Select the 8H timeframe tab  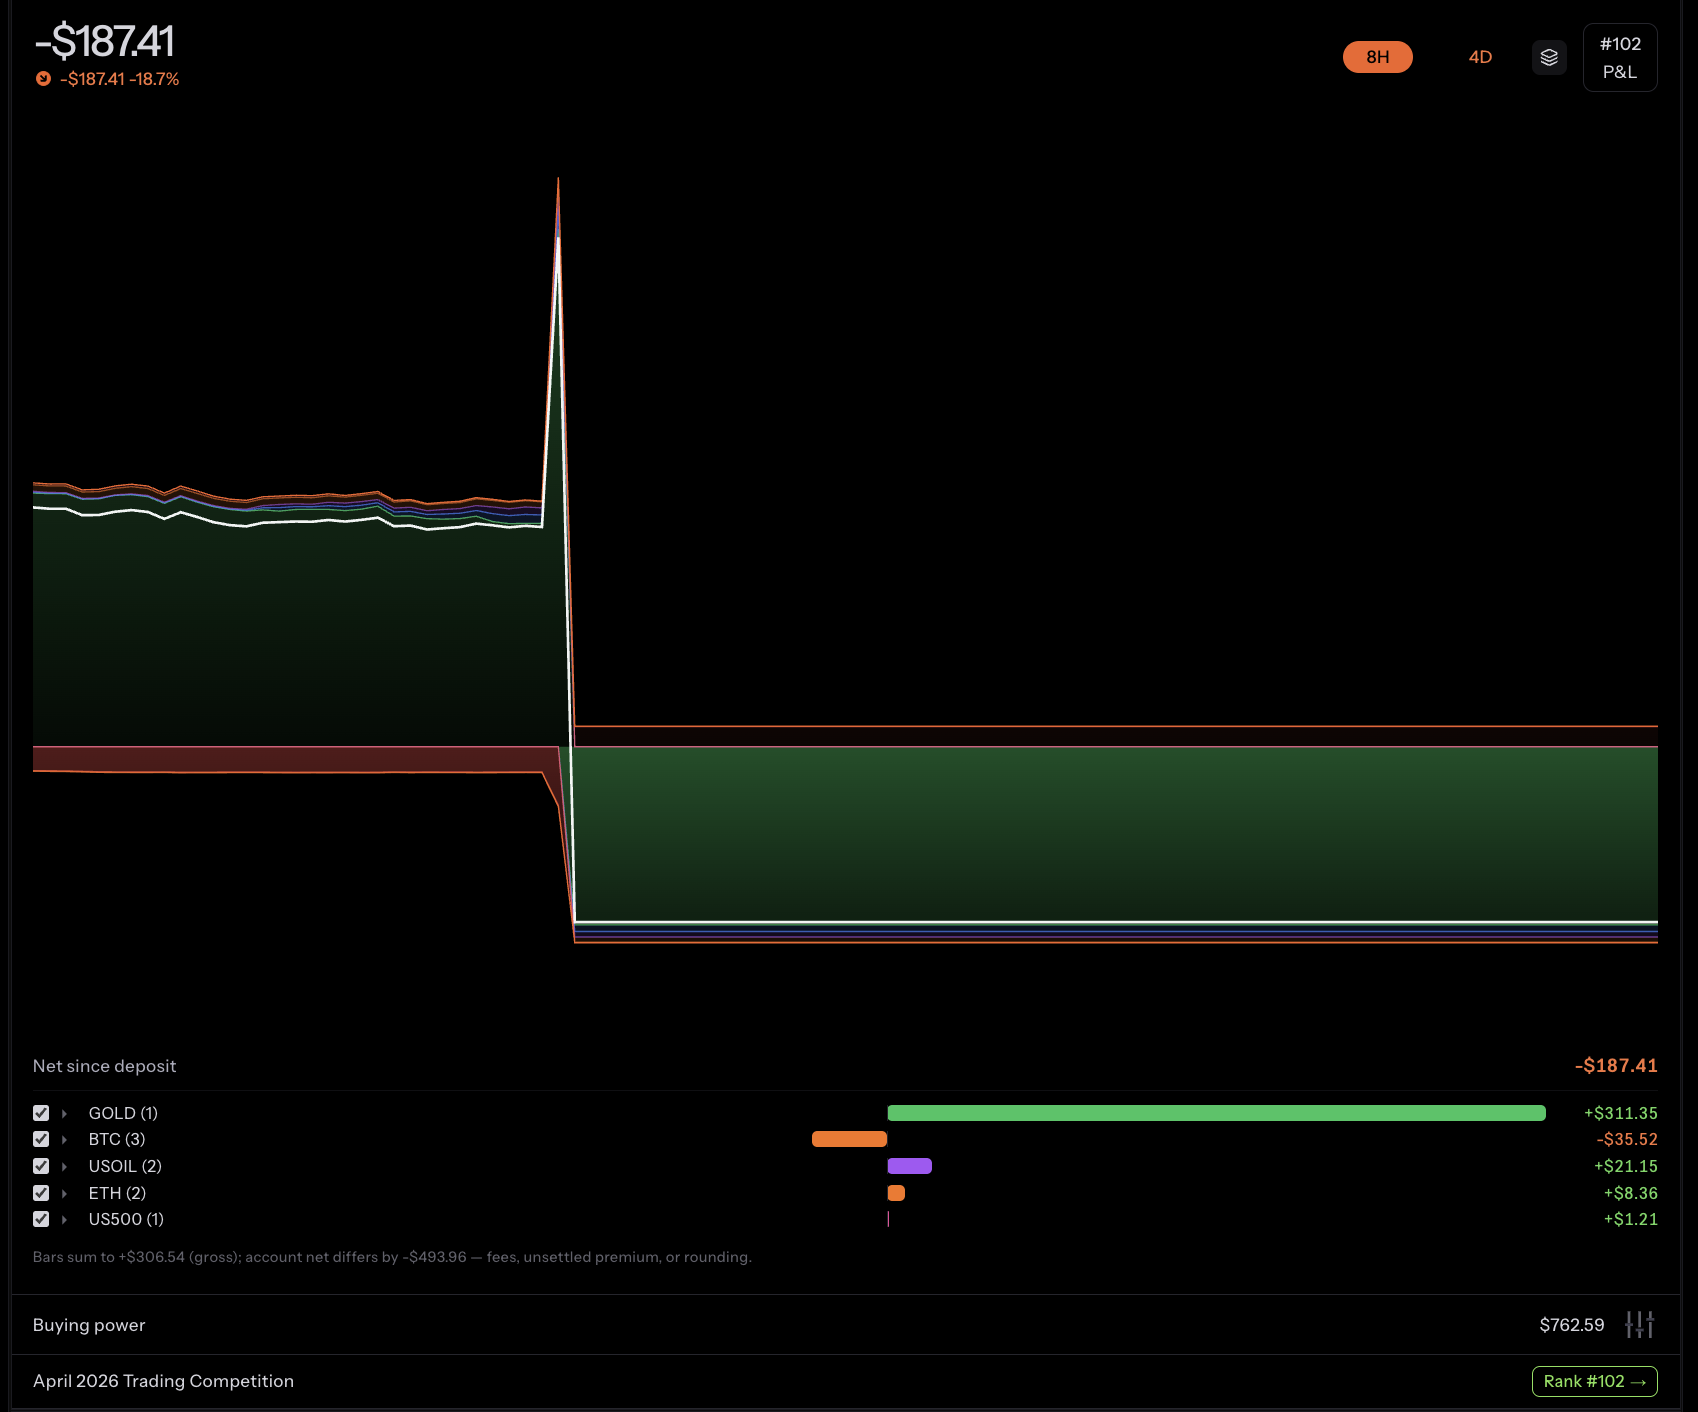point(1377,57)
